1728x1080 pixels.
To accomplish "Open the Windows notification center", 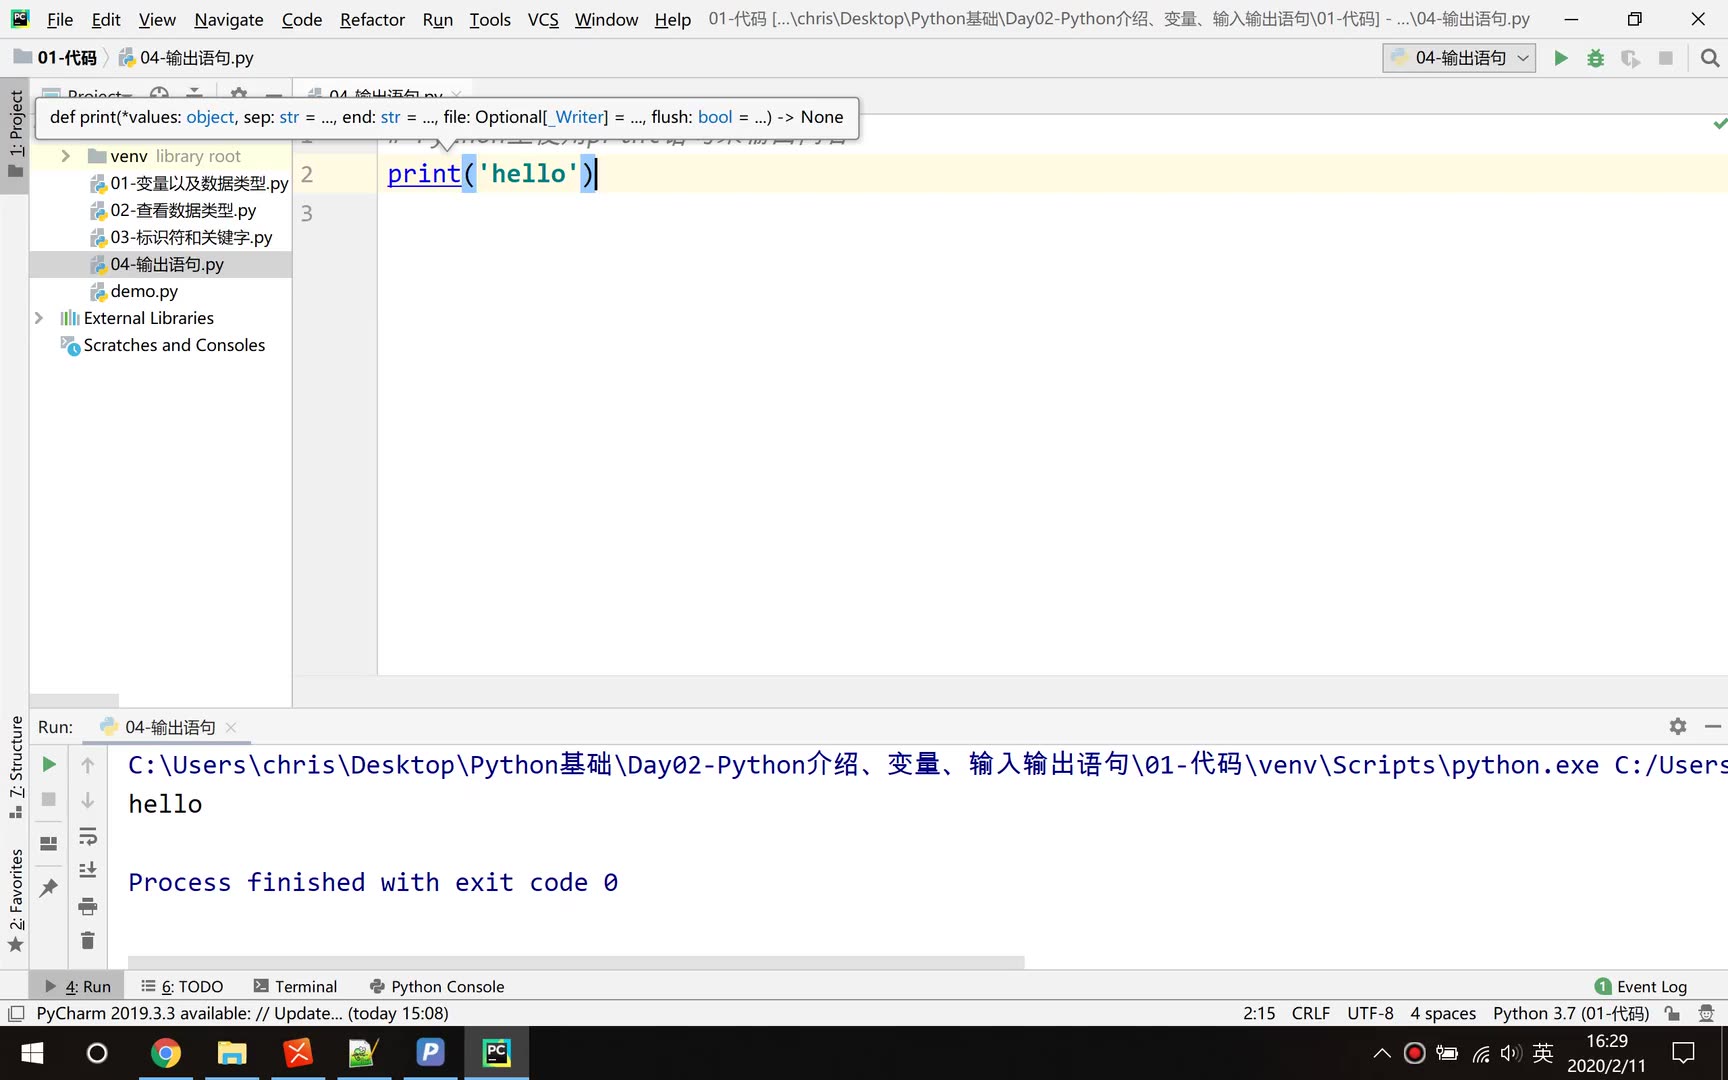I will [x=1684, y=1053].
